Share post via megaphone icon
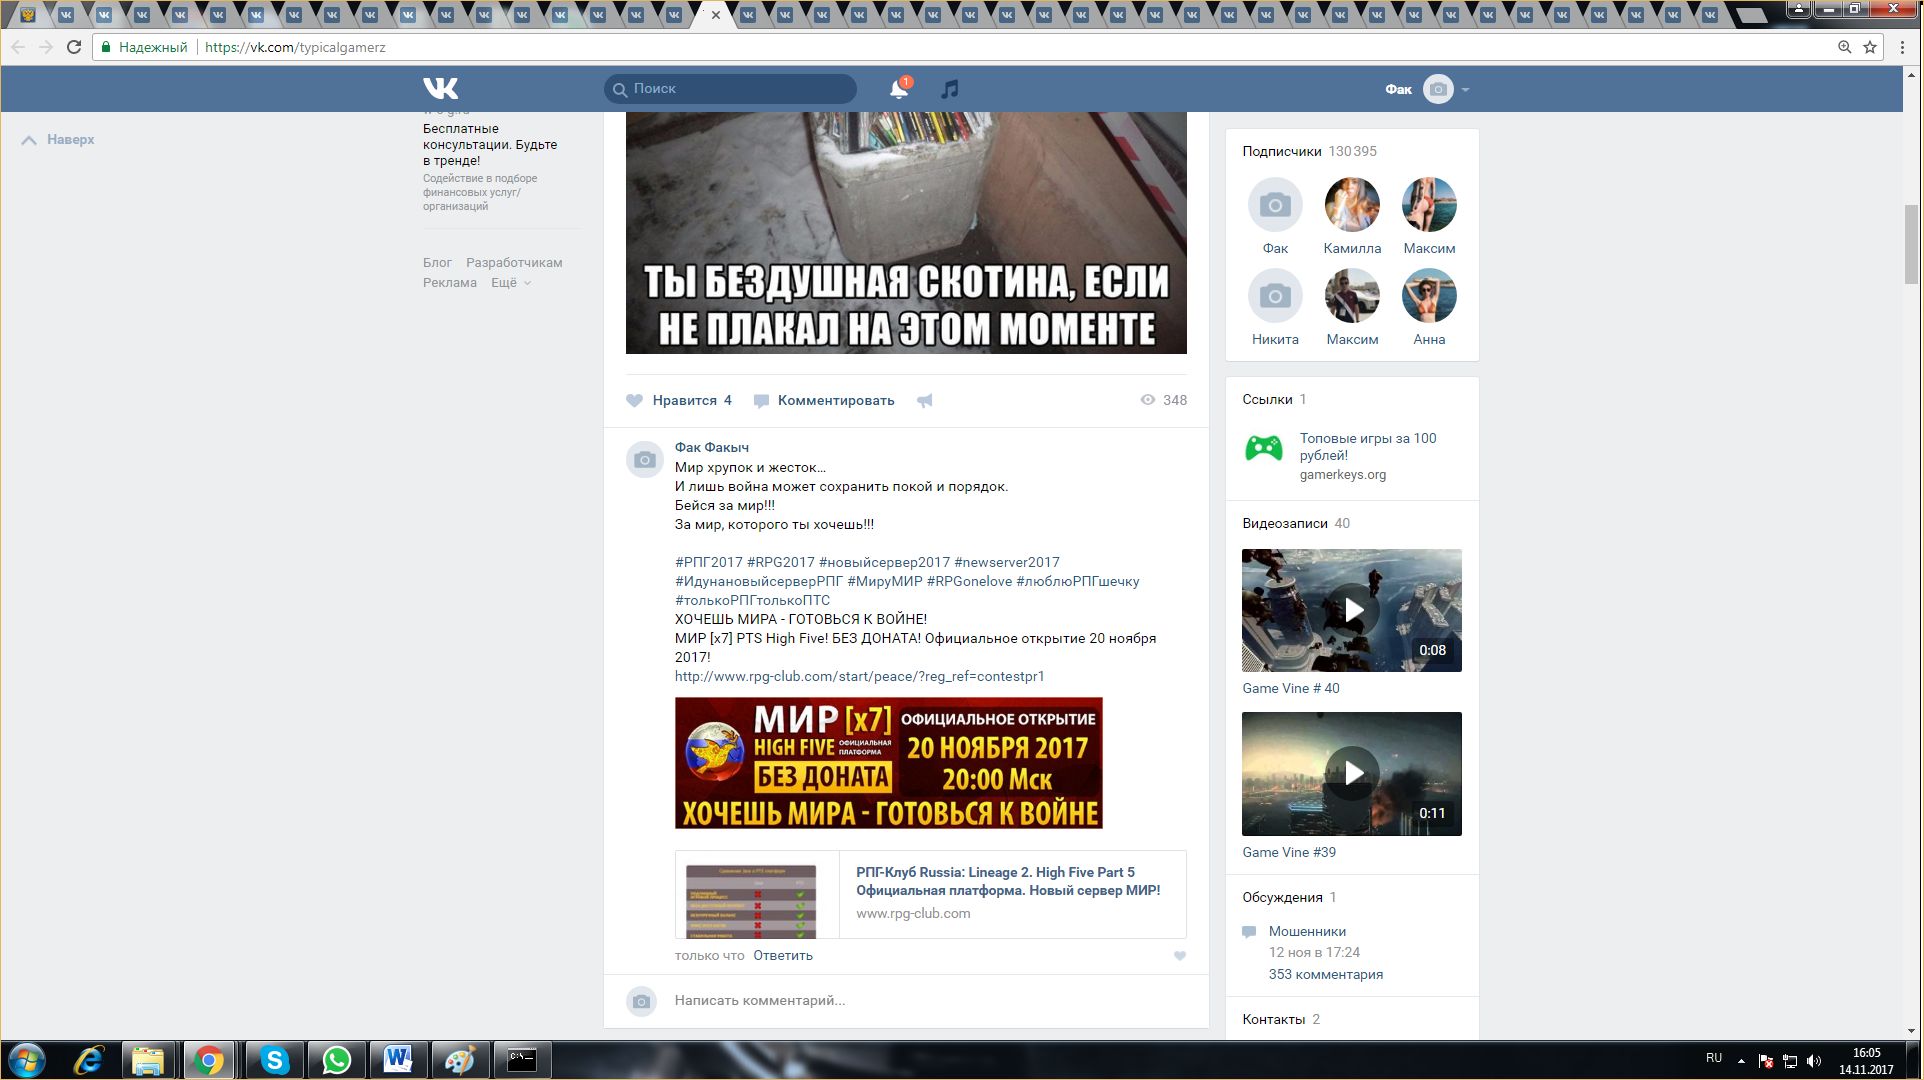The image size is (1924, 1080). tap(925, 401)
